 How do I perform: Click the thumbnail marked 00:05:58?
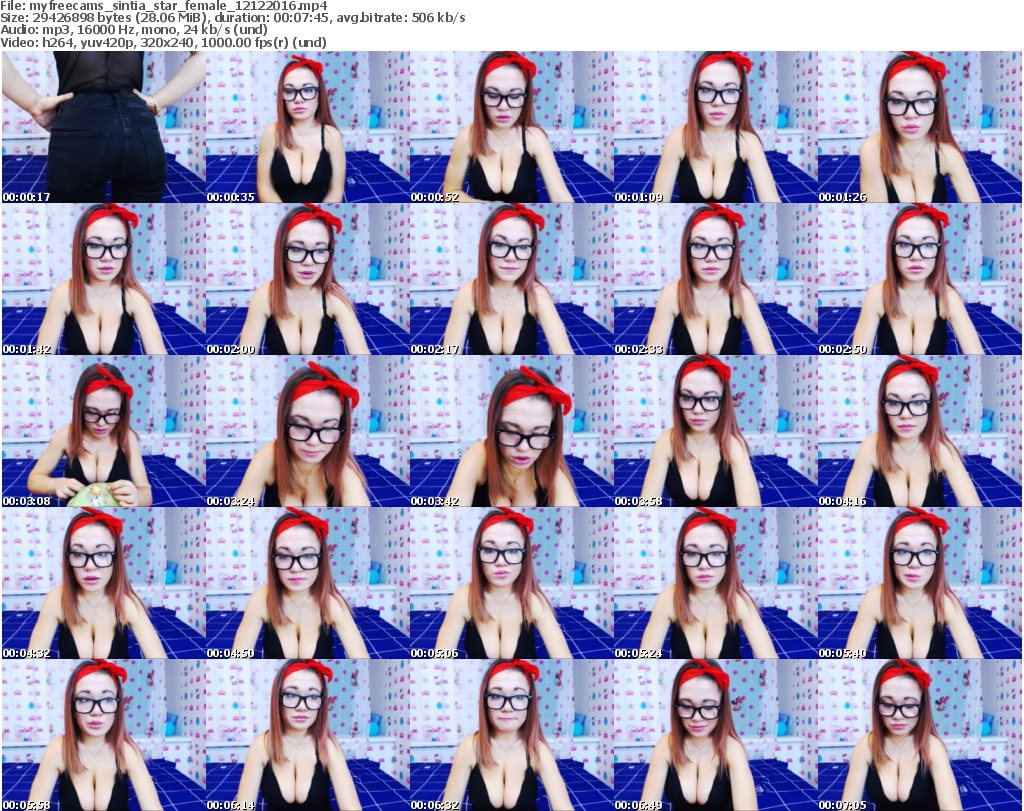click(x=103, y=735)
